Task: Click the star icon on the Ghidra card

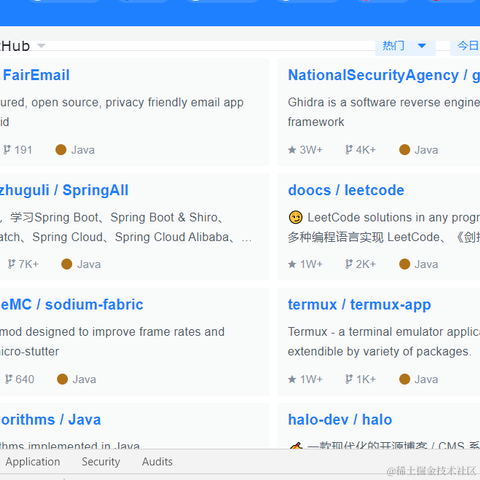Action: tap(292, 150)
